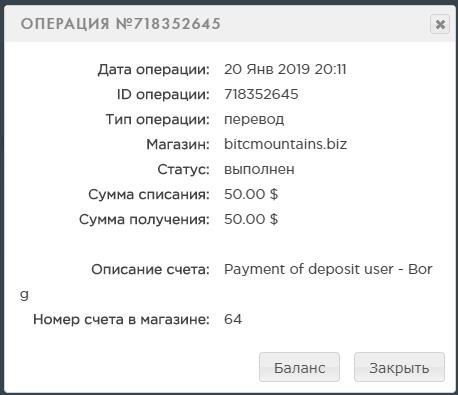Click the ID операции label
This screenshot has width=458, height=395.
tap(163, 95)
